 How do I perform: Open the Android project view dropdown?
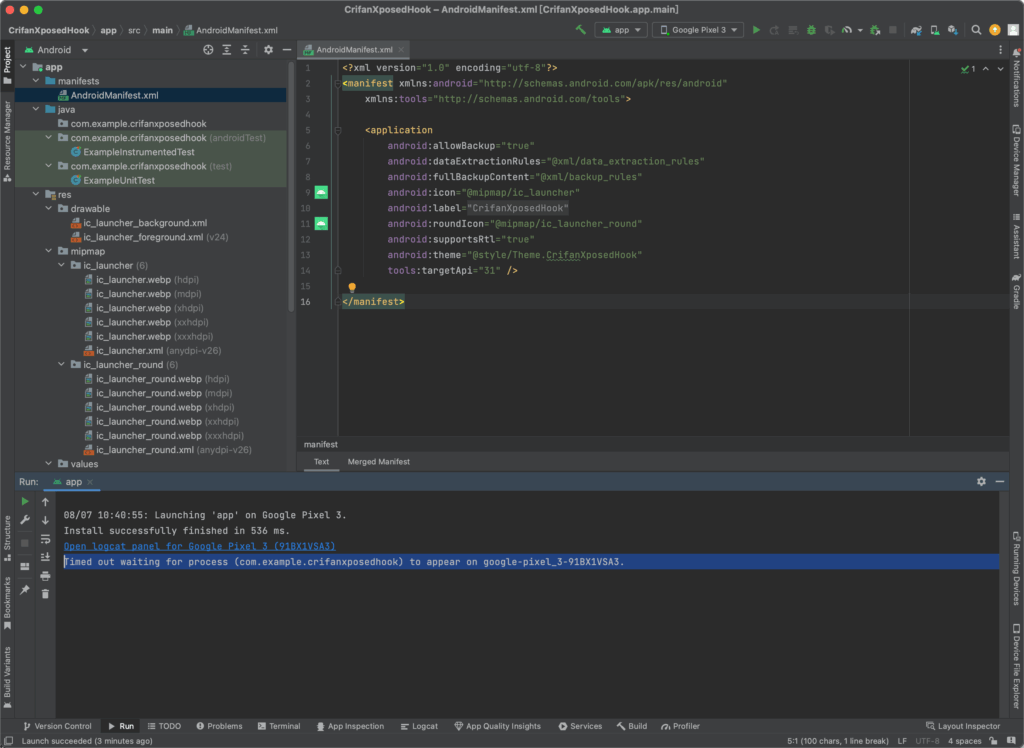coord(56,50)
